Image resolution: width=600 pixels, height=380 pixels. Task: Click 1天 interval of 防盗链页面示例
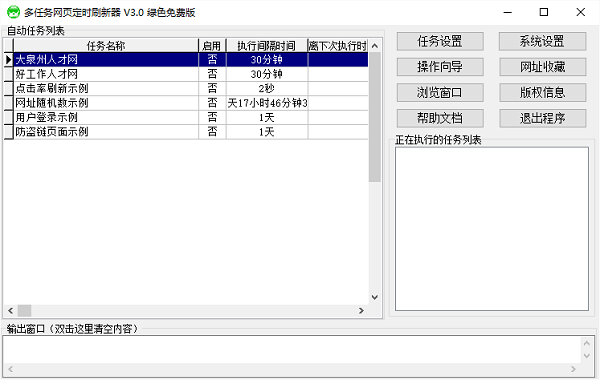tap(267, 132)
